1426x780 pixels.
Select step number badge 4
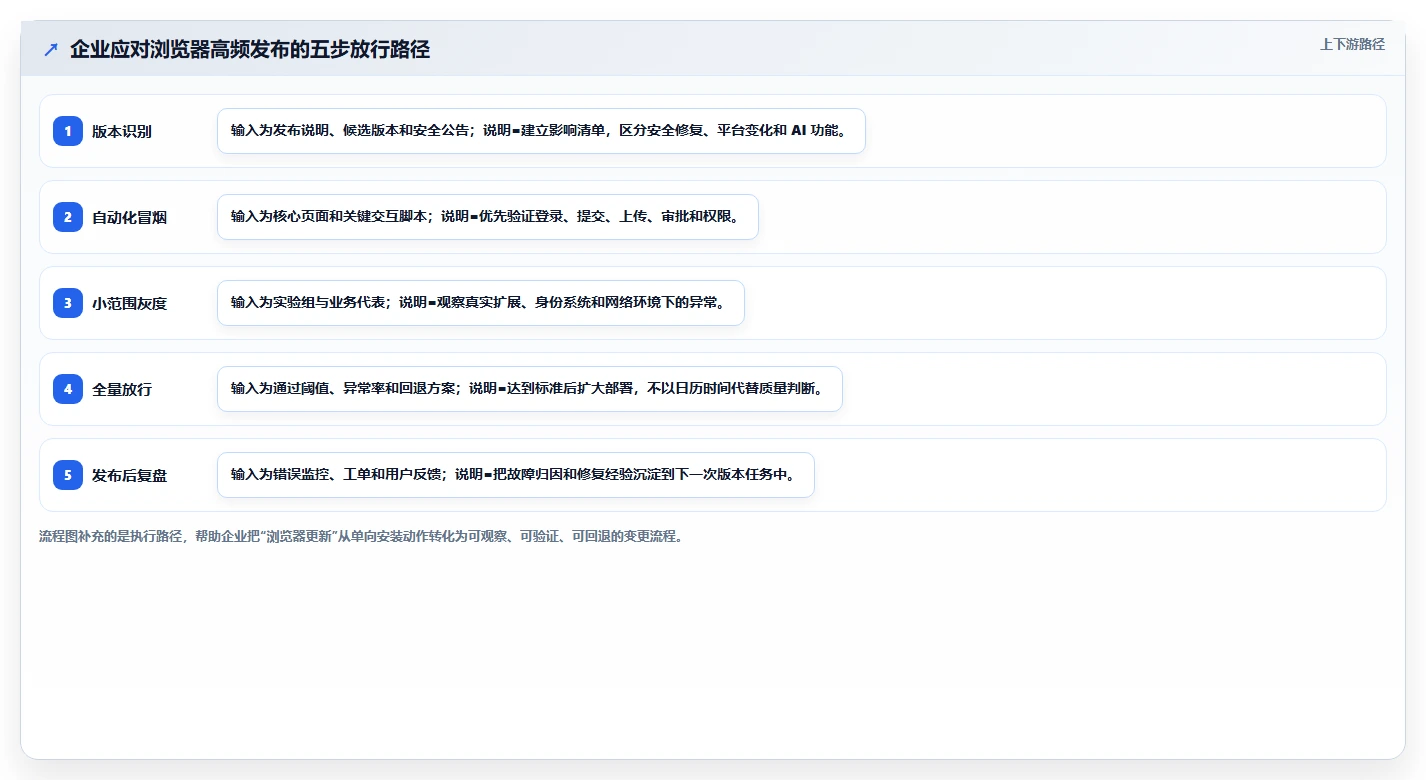[68, 389]
